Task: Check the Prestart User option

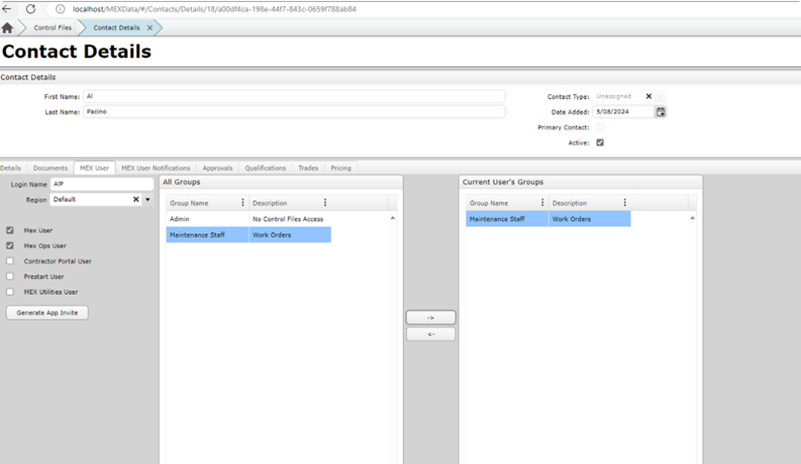Action: click(x=10, y=276)
